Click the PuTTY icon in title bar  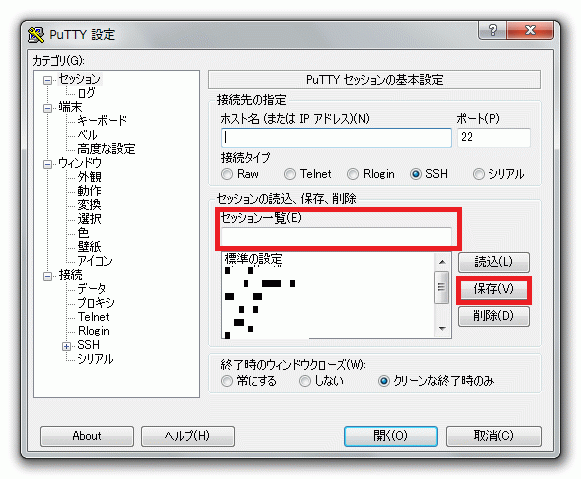click(36, 35)
